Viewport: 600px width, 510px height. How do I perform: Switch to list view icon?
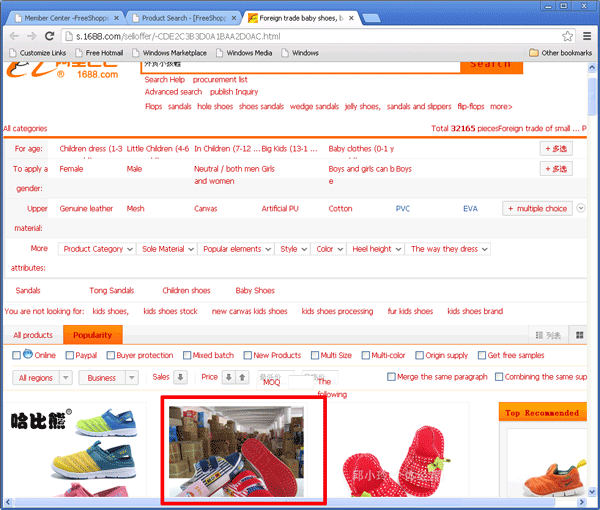[548, 335]
